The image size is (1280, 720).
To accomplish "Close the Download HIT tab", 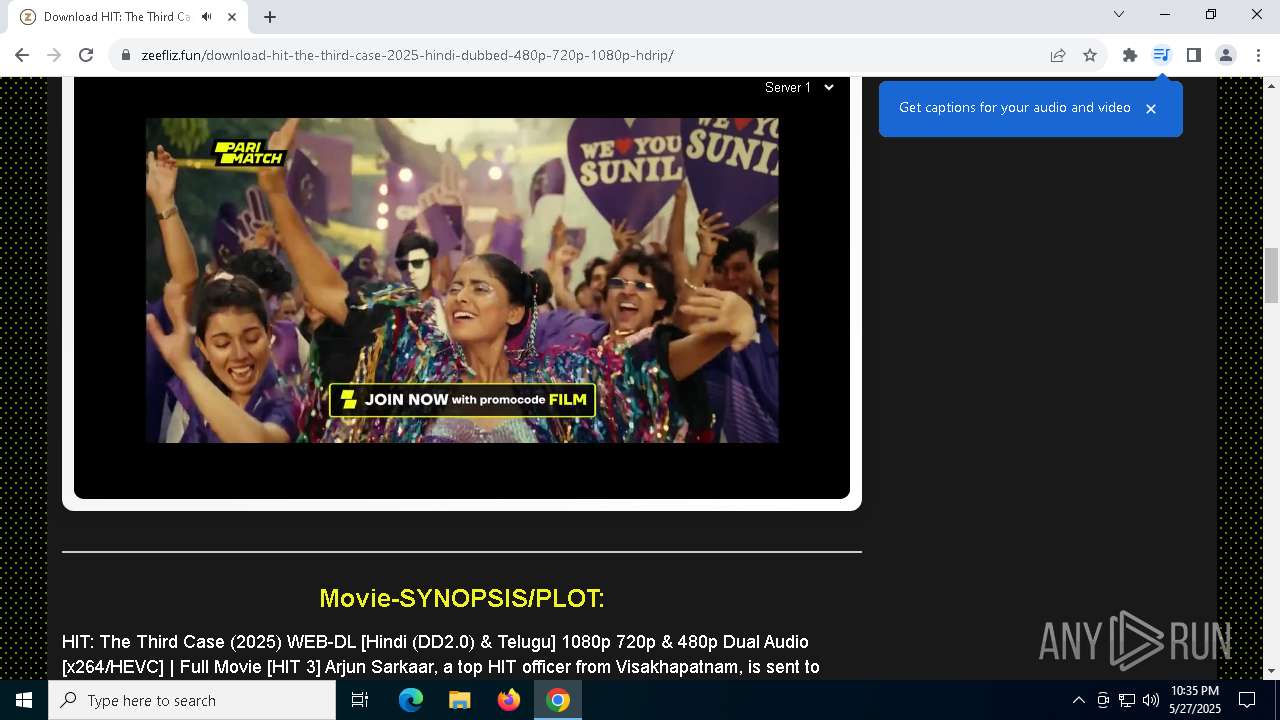I will pos(232,17).
